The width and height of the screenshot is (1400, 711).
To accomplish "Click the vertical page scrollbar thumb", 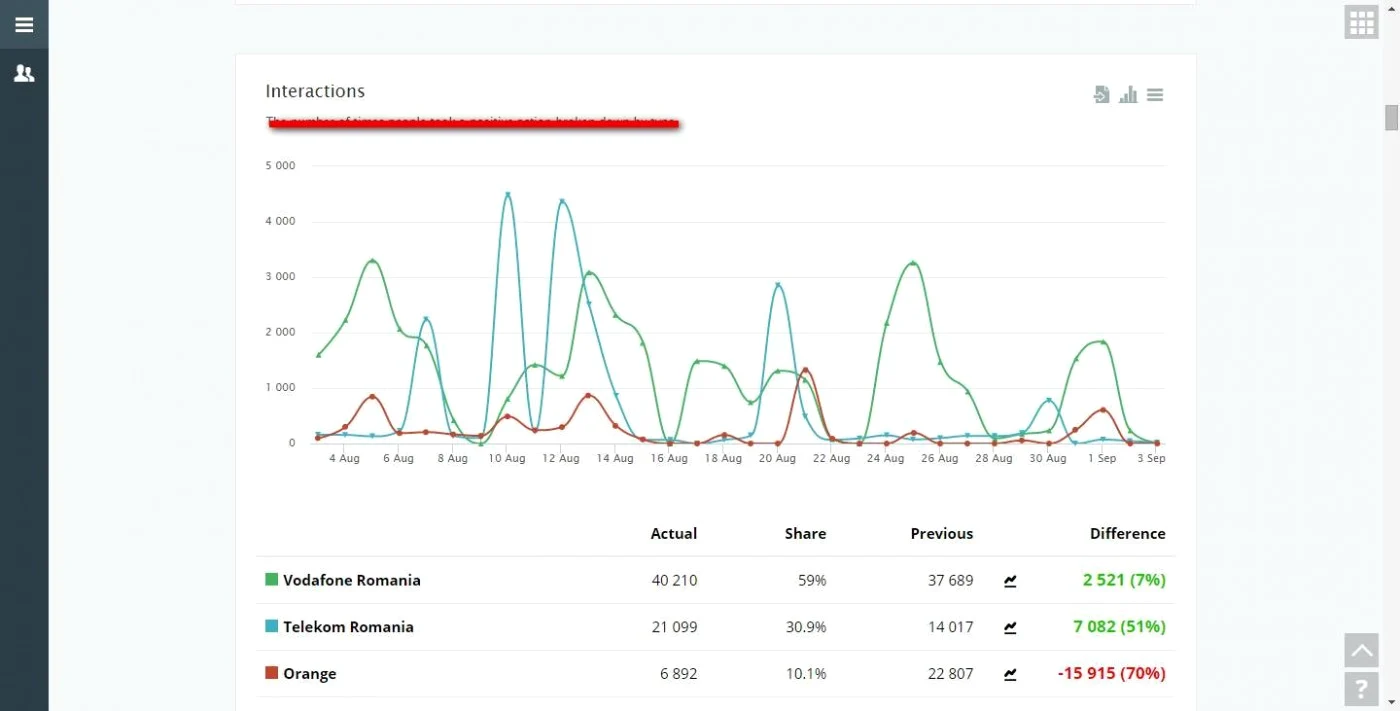I will pos(1391,117).
